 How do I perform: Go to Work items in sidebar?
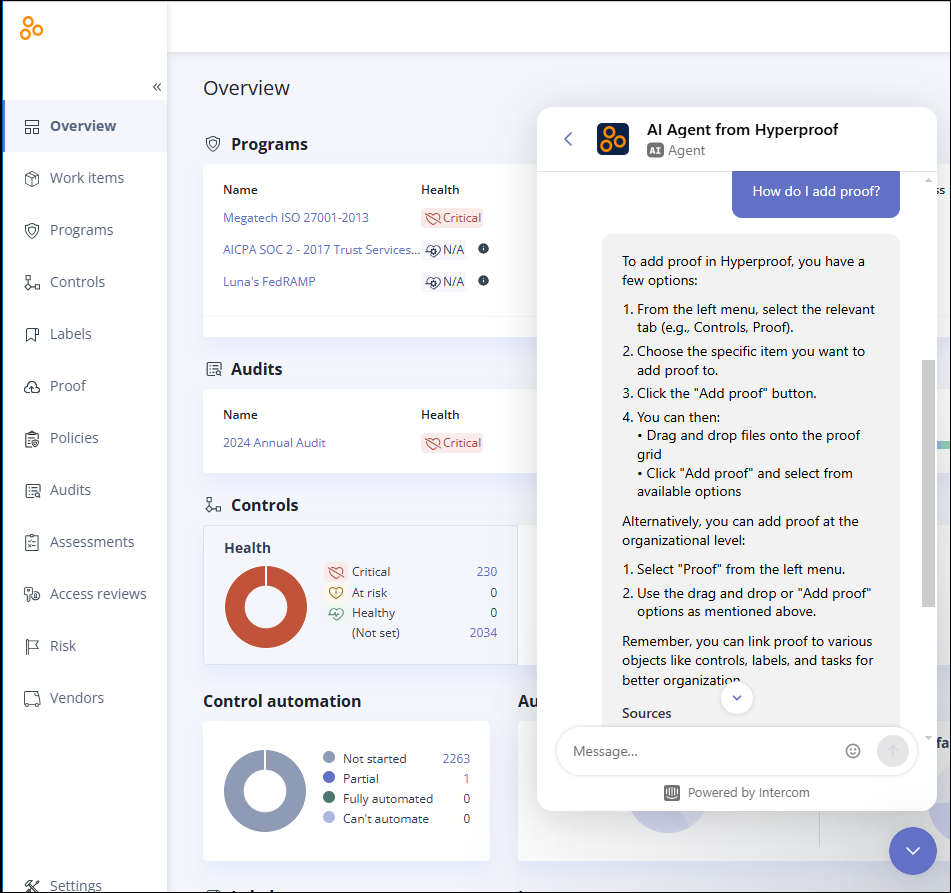click(x=85, y=178)
